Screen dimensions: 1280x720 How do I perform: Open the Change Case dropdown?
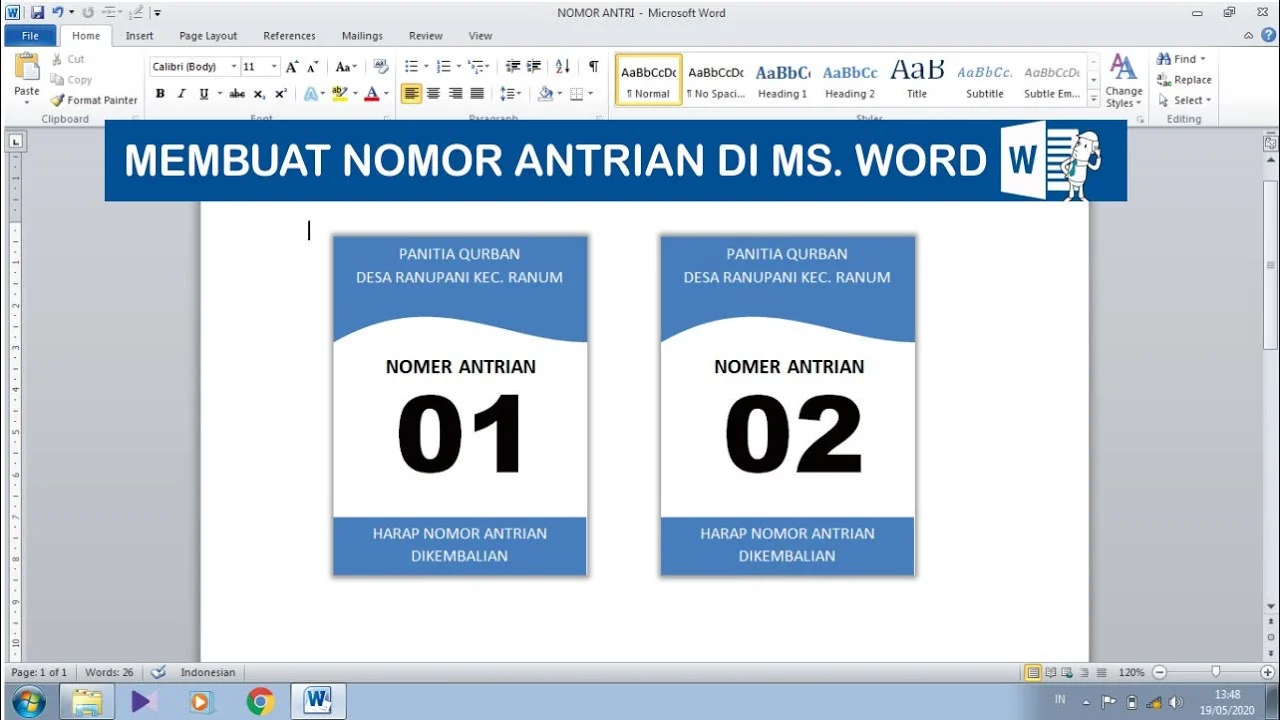(346, 67)
